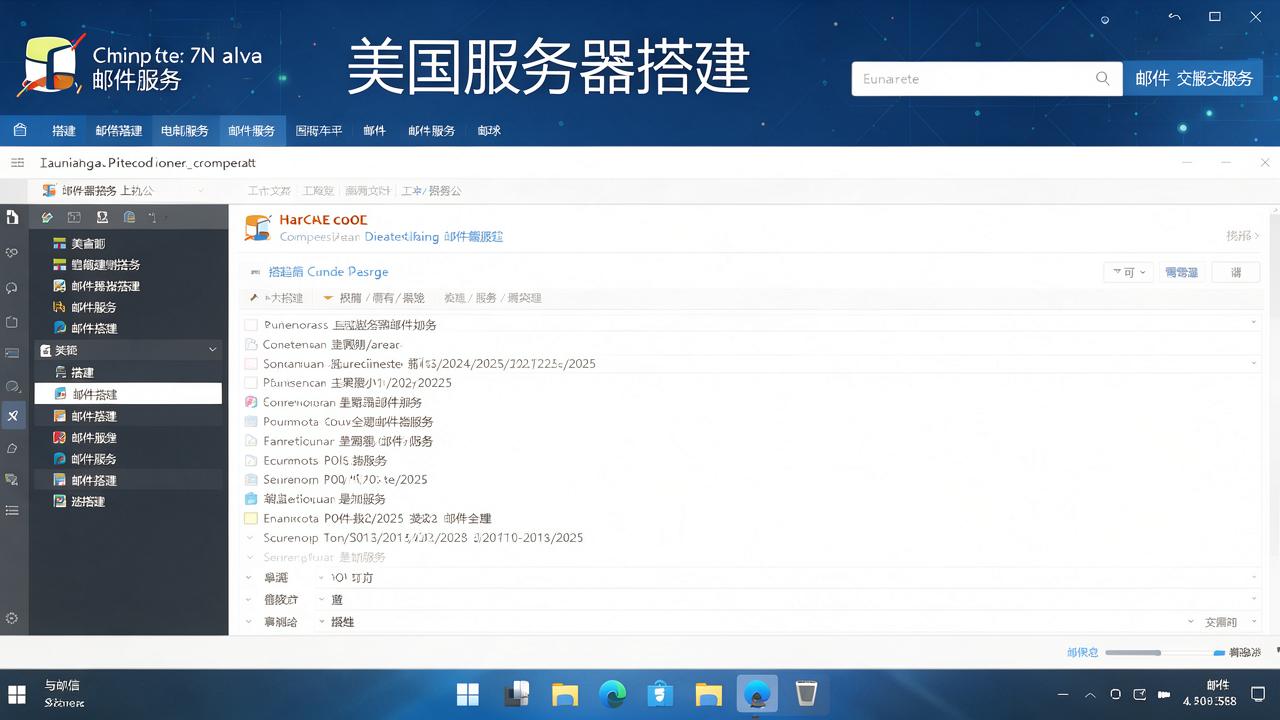Select the highlighted 邮件服务 navigation tab
The width and height of the screenshot is (1280, 720).
pos(251,131)
